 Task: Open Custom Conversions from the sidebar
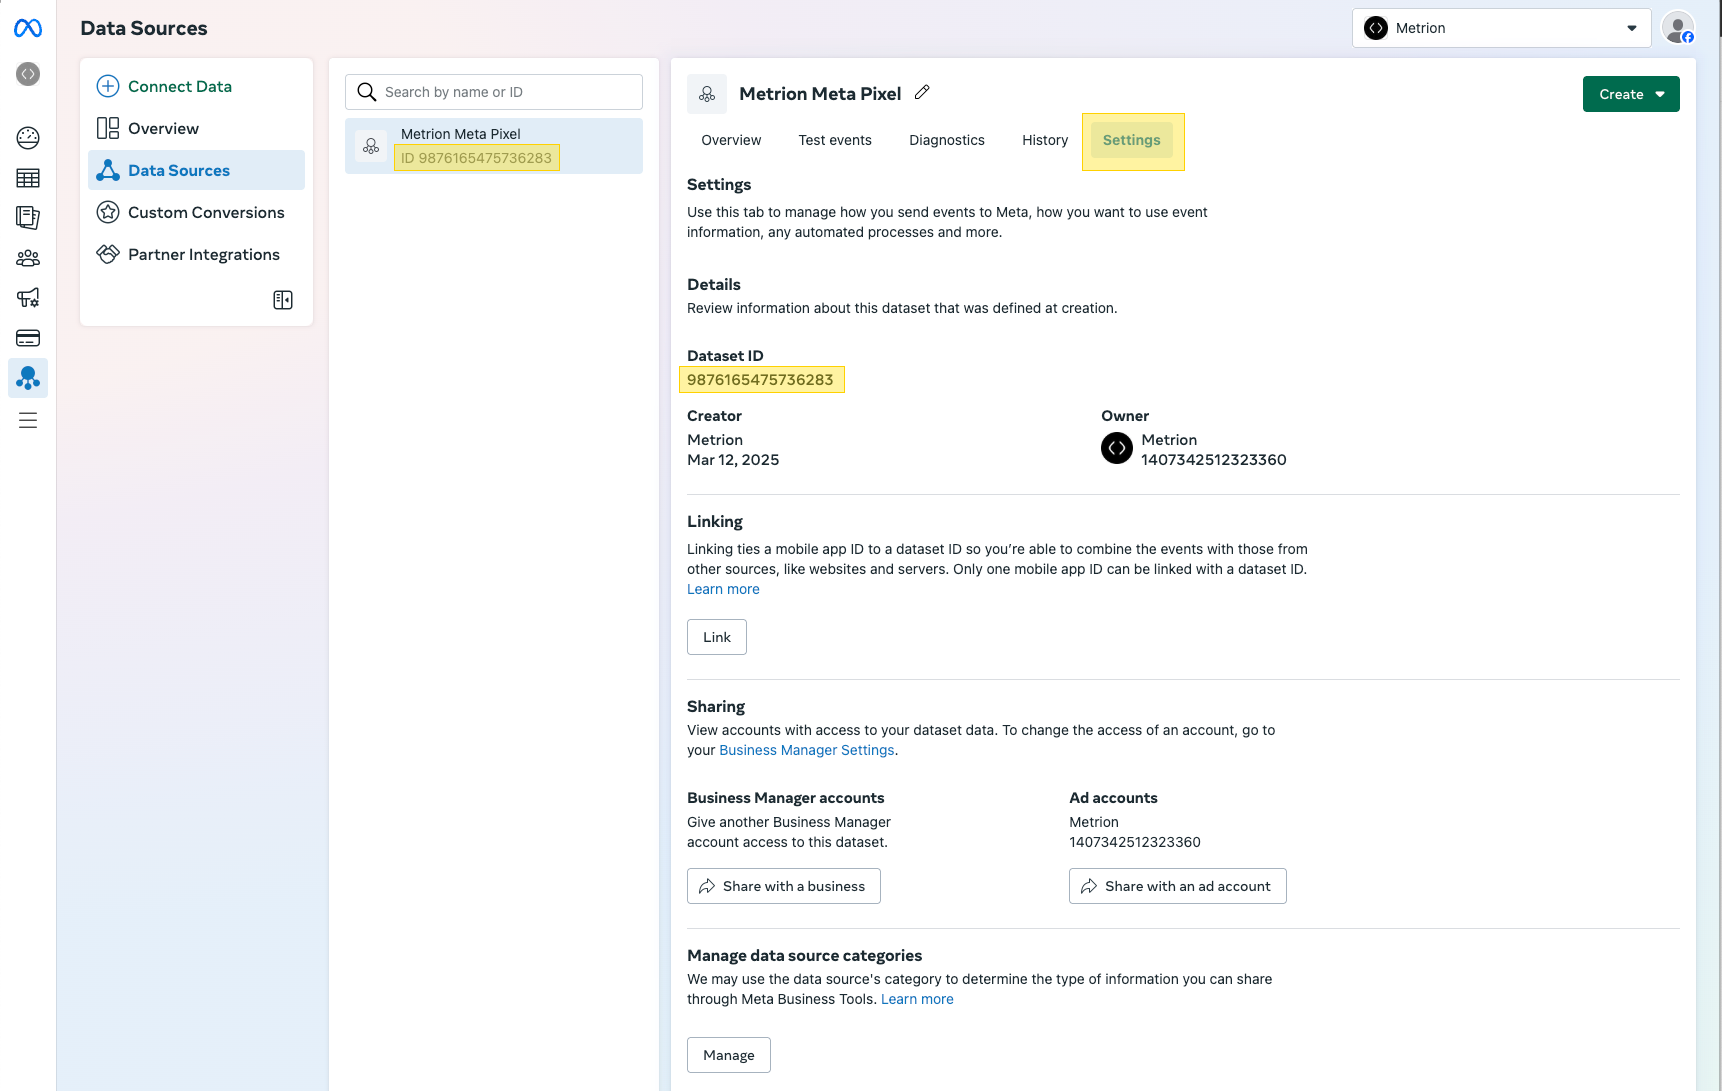point(196,212)
